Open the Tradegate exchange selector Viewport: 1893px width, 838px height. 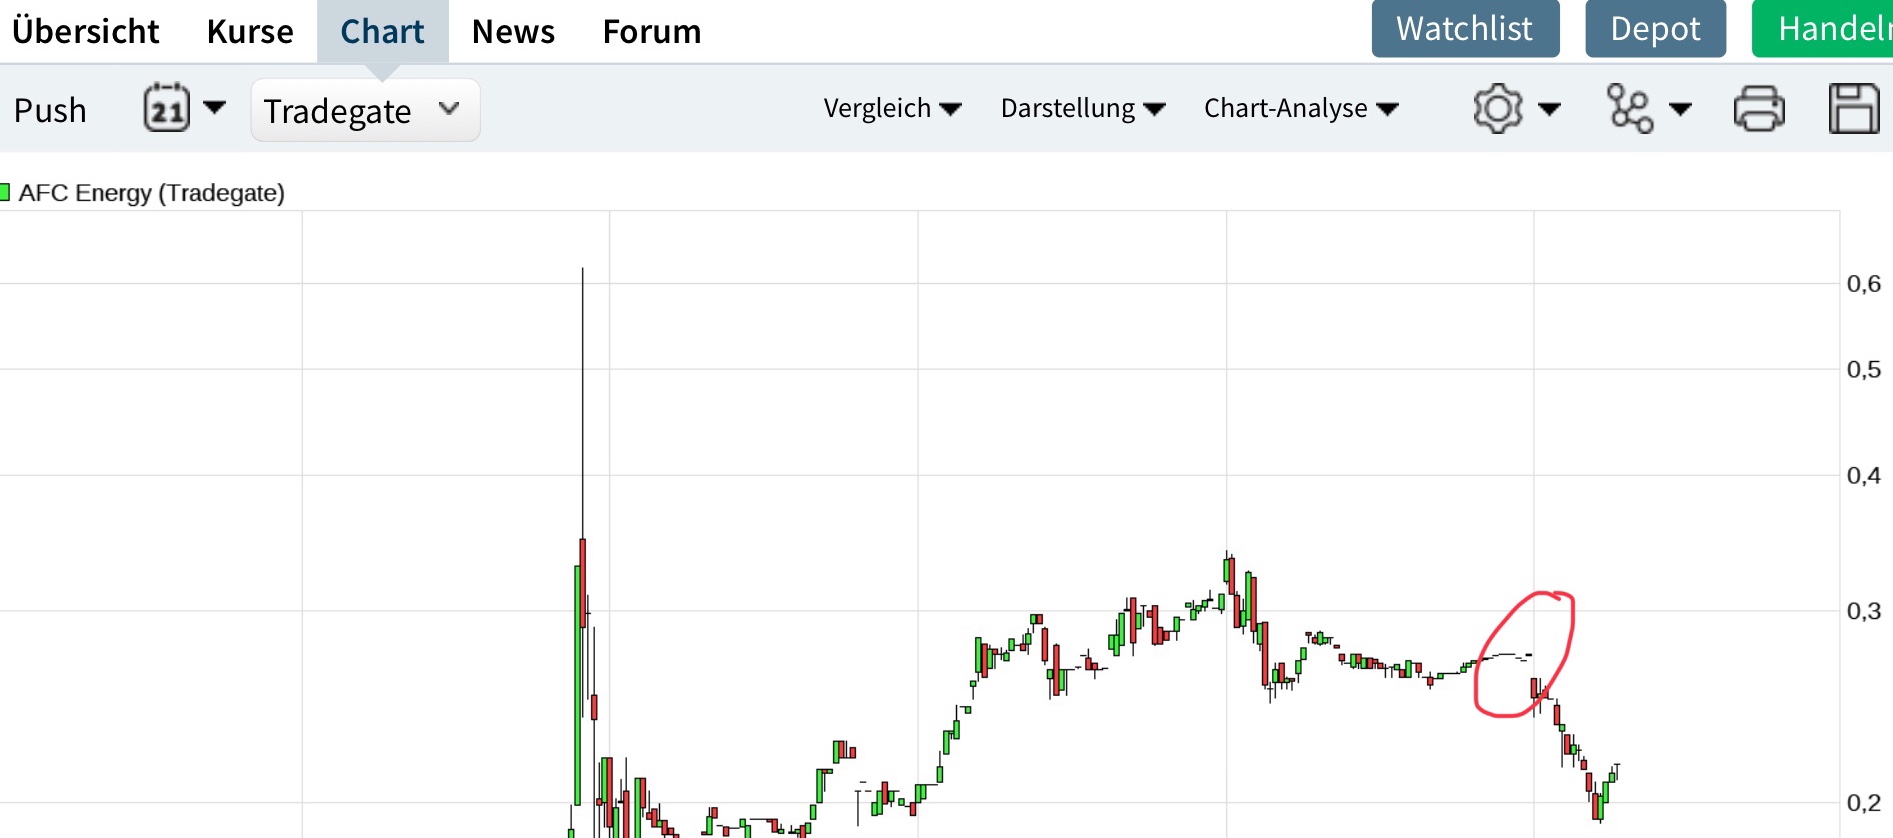[x=365, y=110]
